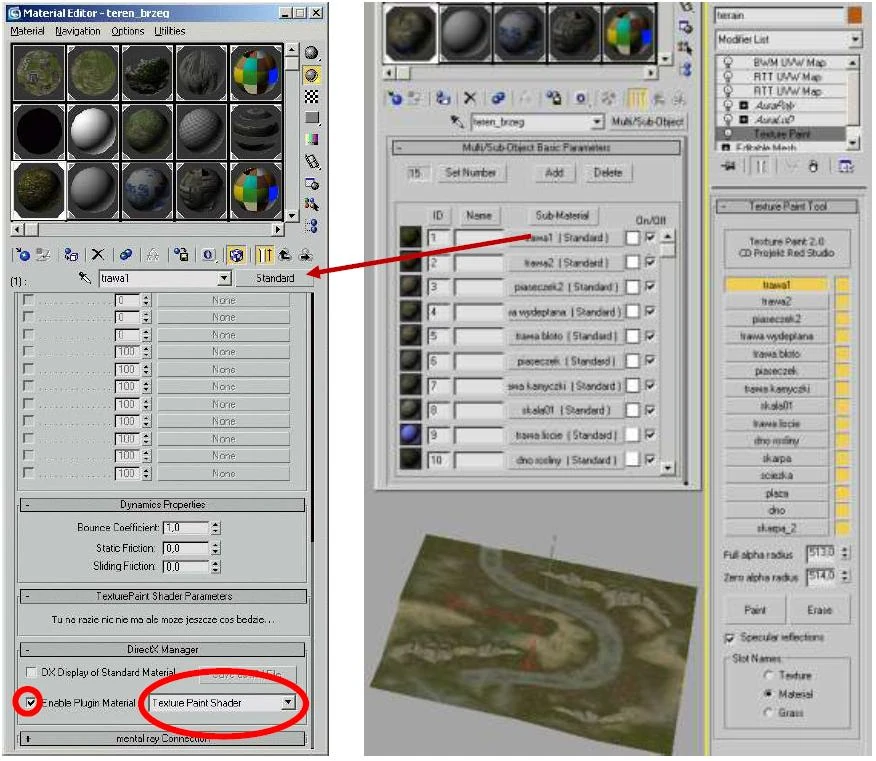Click orange object color swatch beside terrain
Image resolution: width=876 pixels, height=761 pixels.
tap(855, 15)
